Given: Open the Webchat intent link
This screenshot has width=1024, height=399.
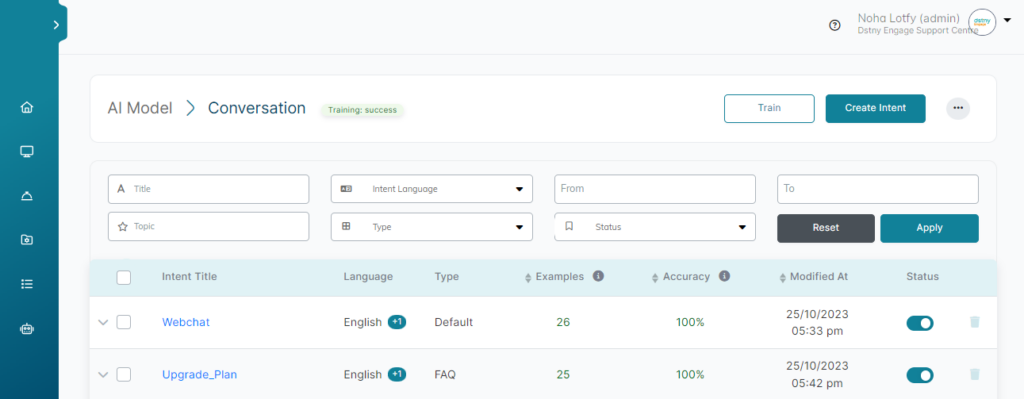Looking at the screenshot, I should (185, 323).
